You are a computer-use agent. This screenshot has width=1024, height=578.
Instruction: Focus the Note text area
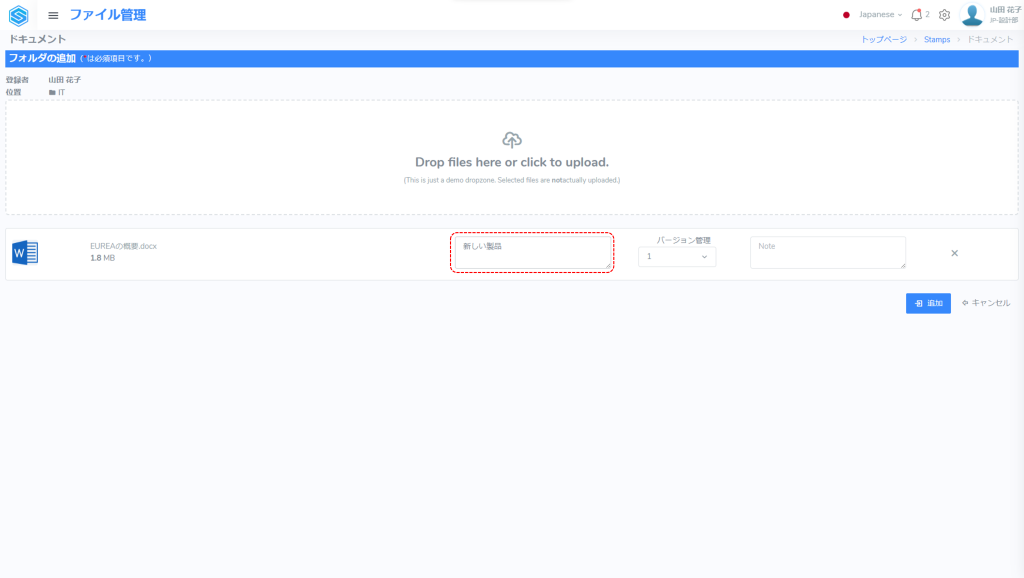pyautogui.click(x=828, y=253)
